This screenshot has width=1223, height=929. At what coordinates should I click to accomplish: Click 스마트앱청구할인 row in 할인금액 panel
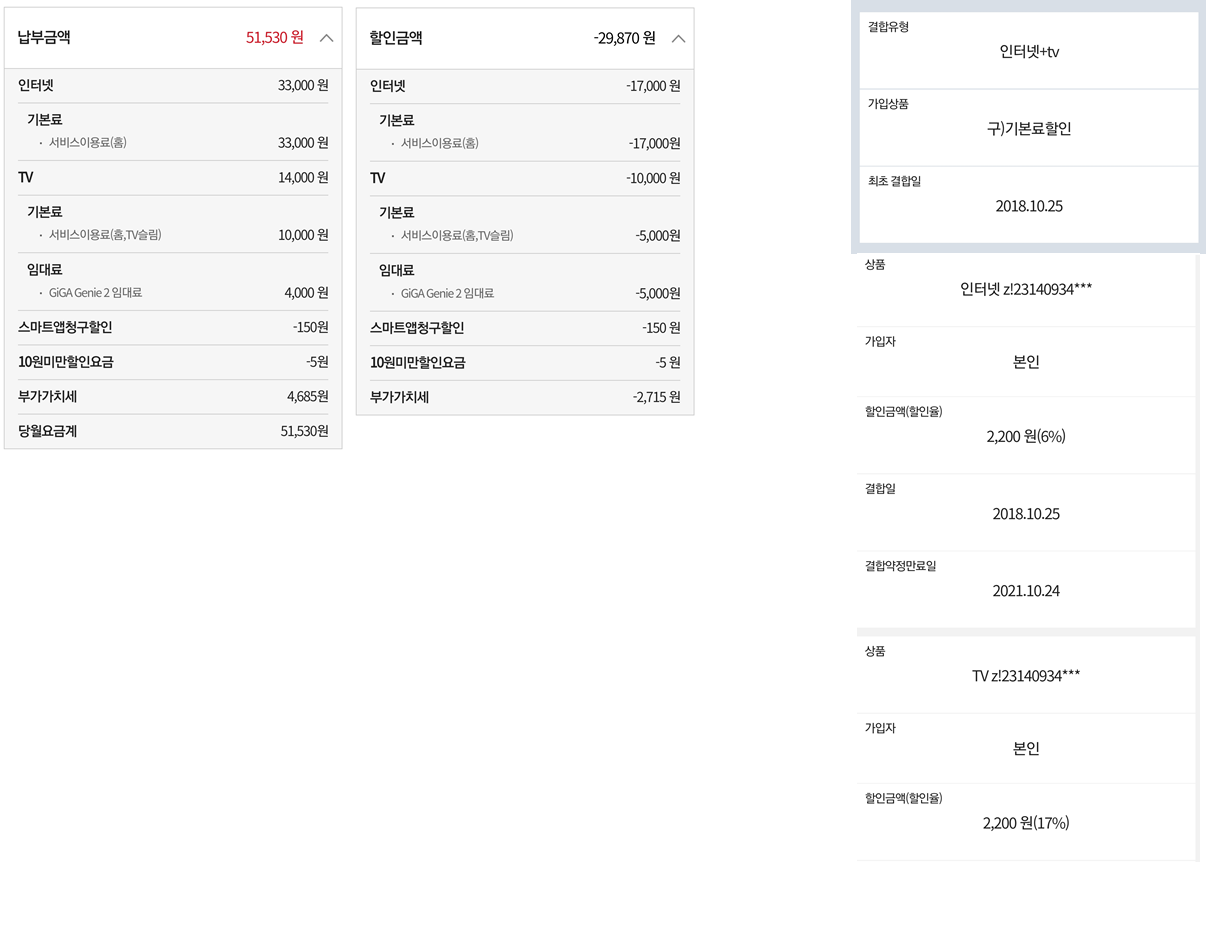pyautogui.click(x=417, y=328)
